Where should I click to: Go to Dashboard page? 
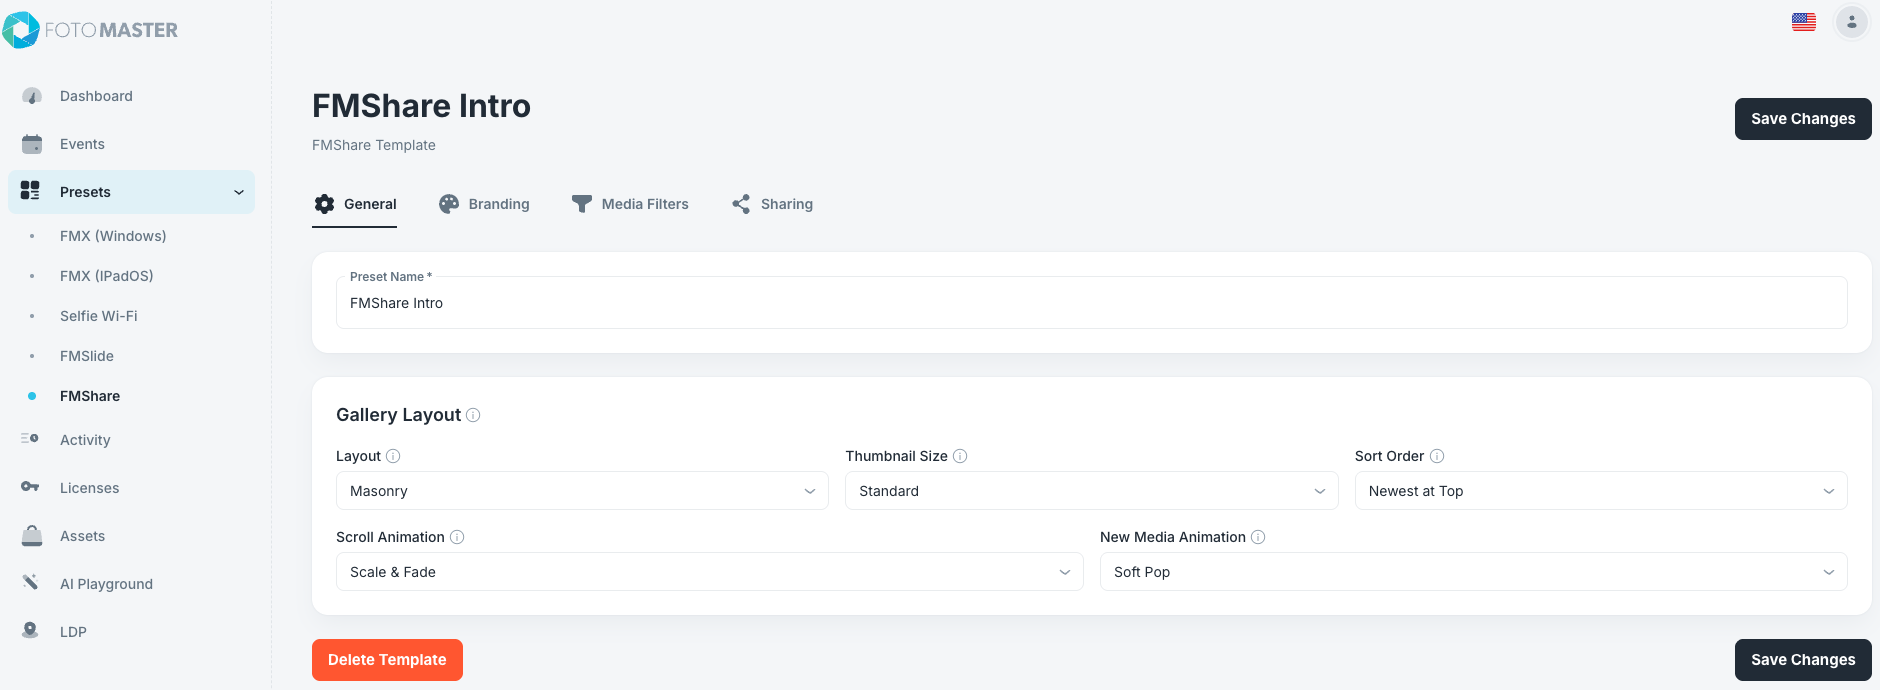tap(96, 96)
